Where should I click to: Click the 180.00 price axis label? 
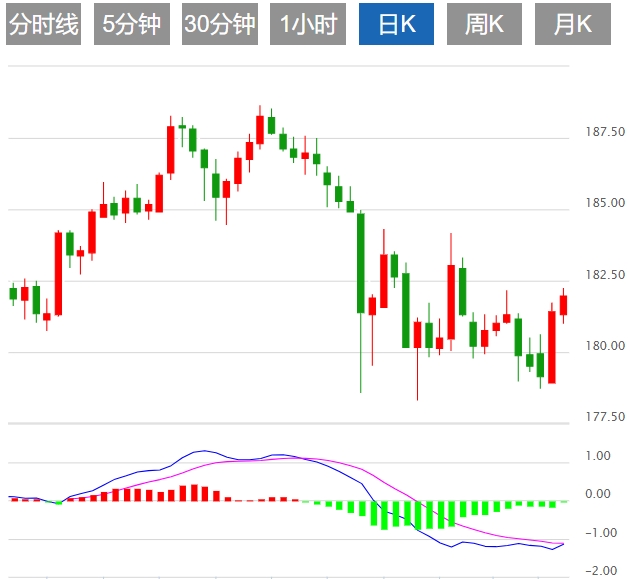(605, 345)
